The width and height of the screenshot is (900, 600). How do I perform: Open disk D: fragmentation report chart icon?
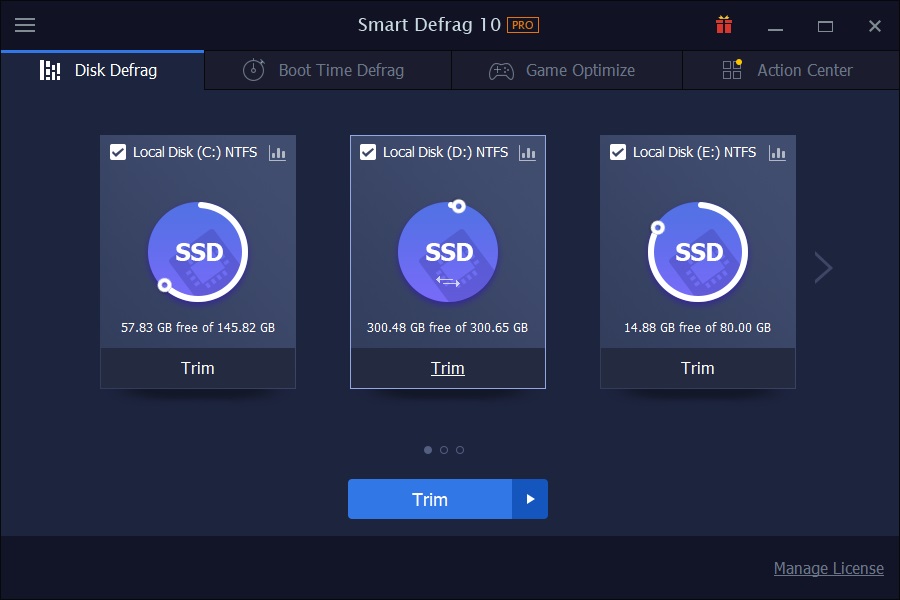pyautogui.click(x=527, y=153)
